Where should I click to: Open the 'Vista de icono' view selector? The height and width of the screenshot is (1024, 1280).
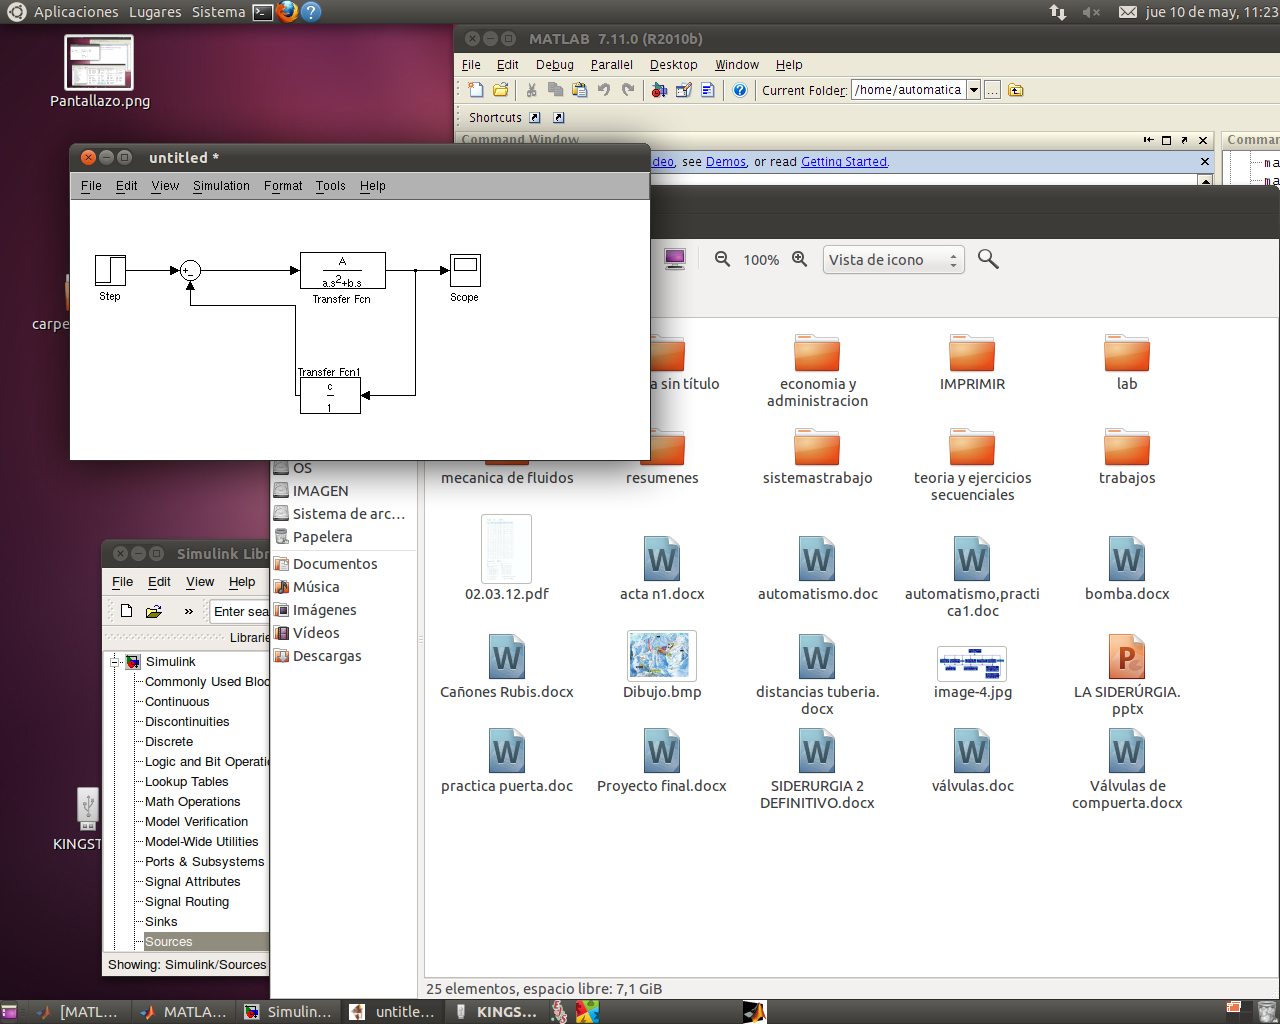coord(893,259)
